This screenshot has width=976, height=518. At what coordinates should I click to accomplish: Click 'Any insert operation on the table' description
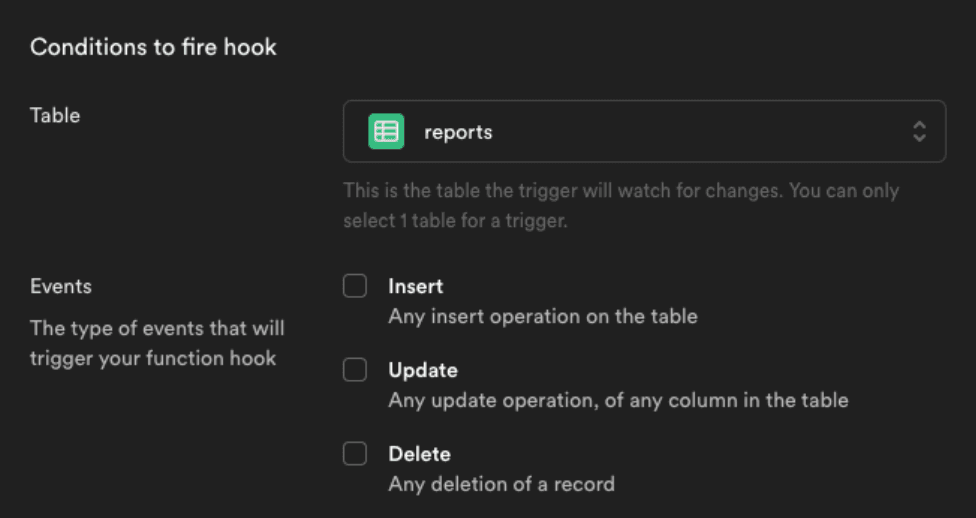coord(542,316)
